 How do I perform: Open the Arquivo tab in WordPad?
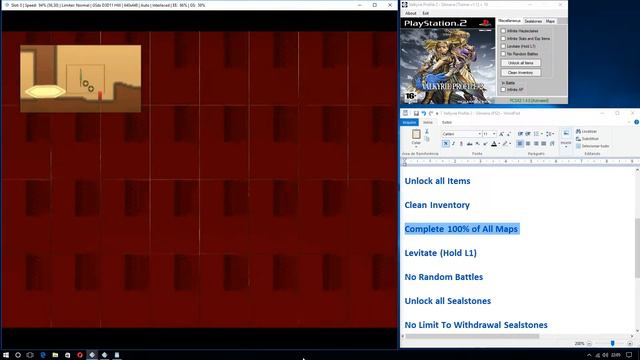click(409, 122)
